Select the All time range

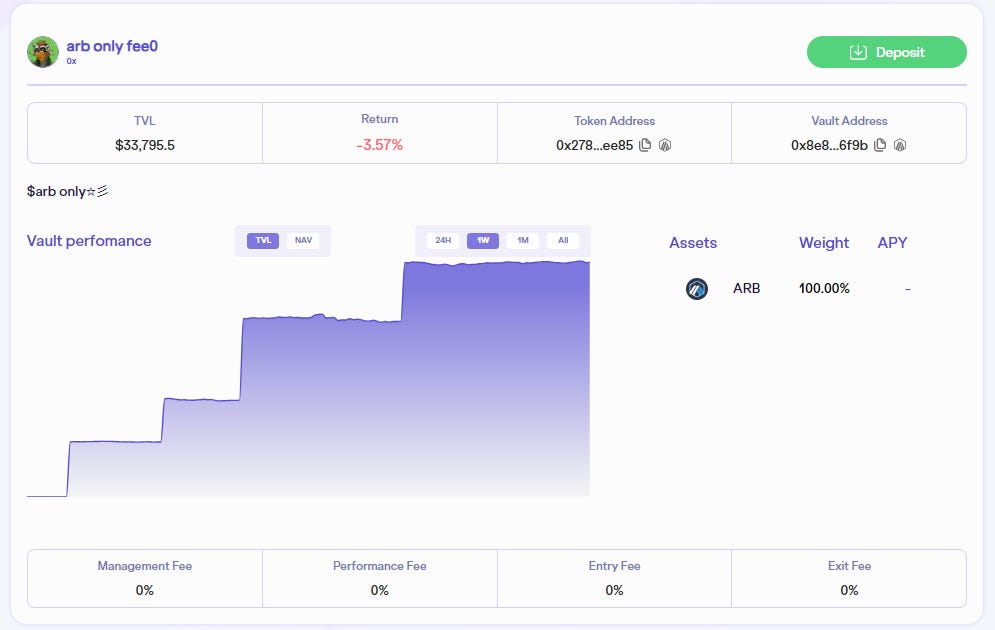[563, 240]
